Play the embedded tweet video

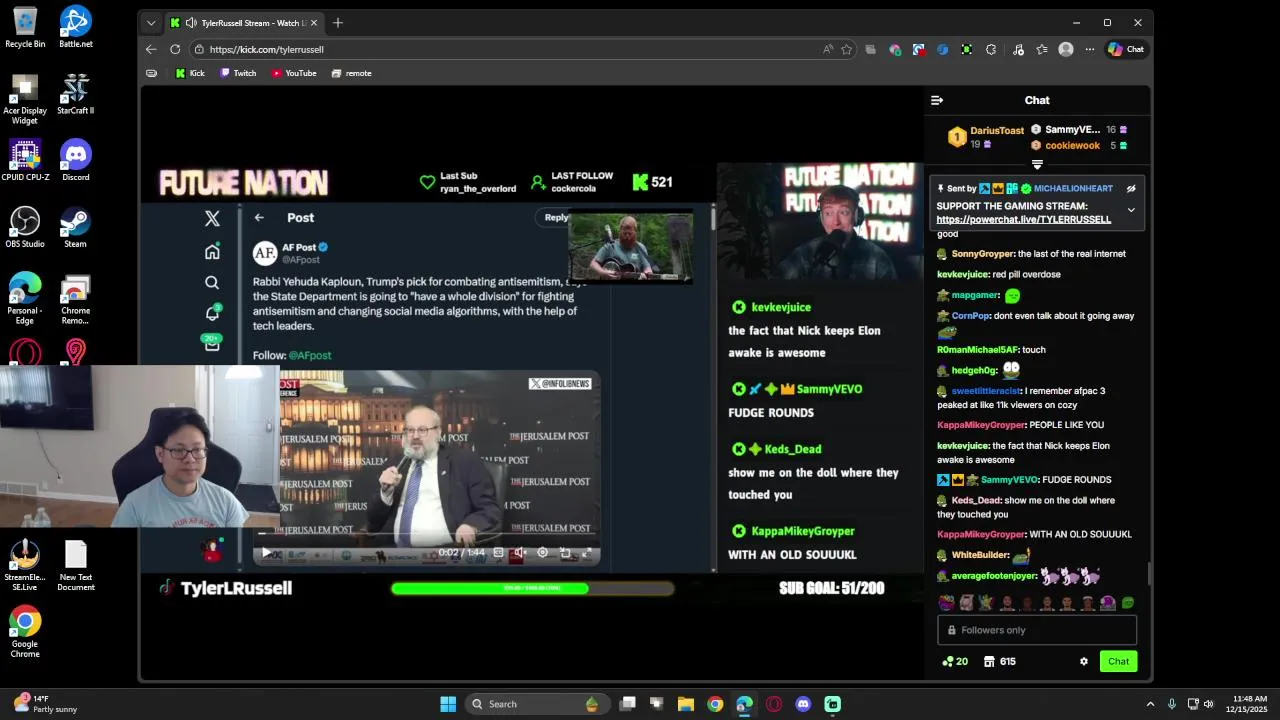[x=265, y=553]
